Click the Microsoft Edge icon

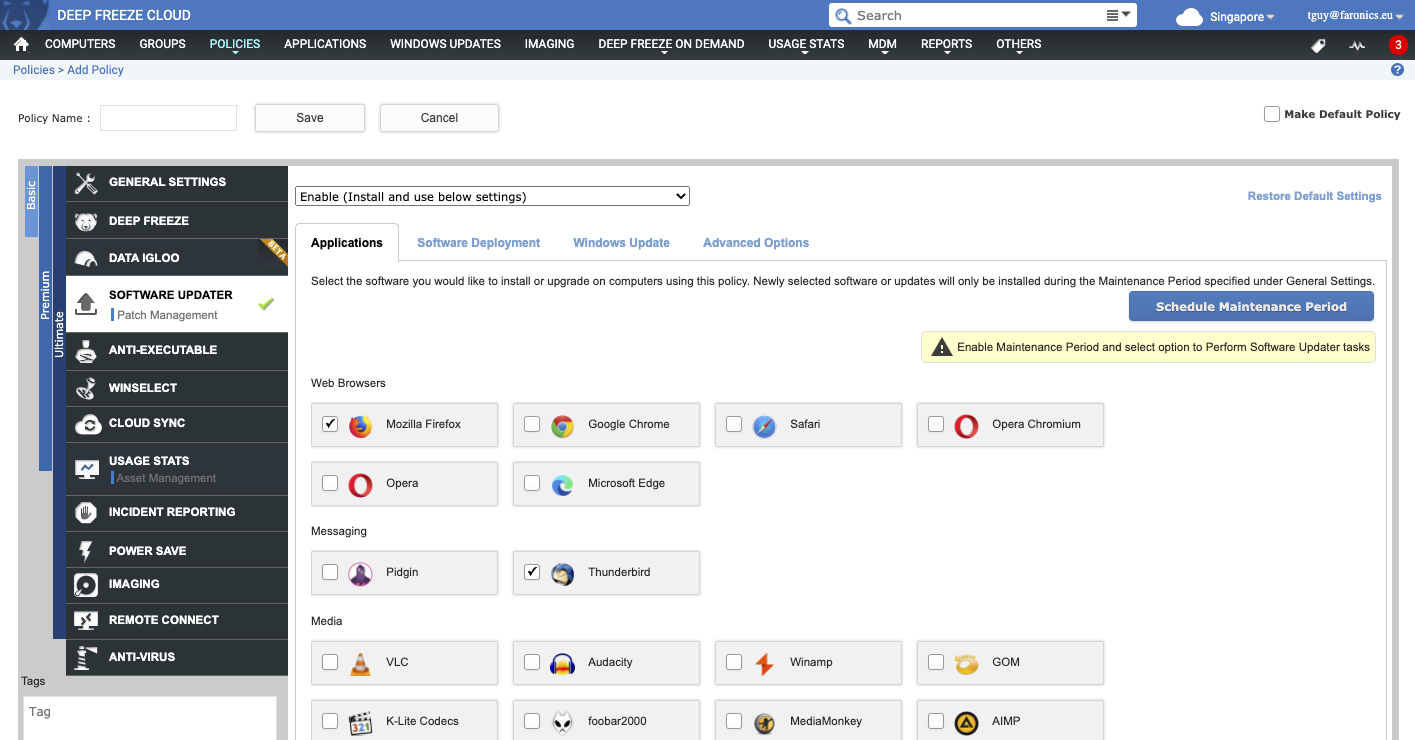point(562,484)
